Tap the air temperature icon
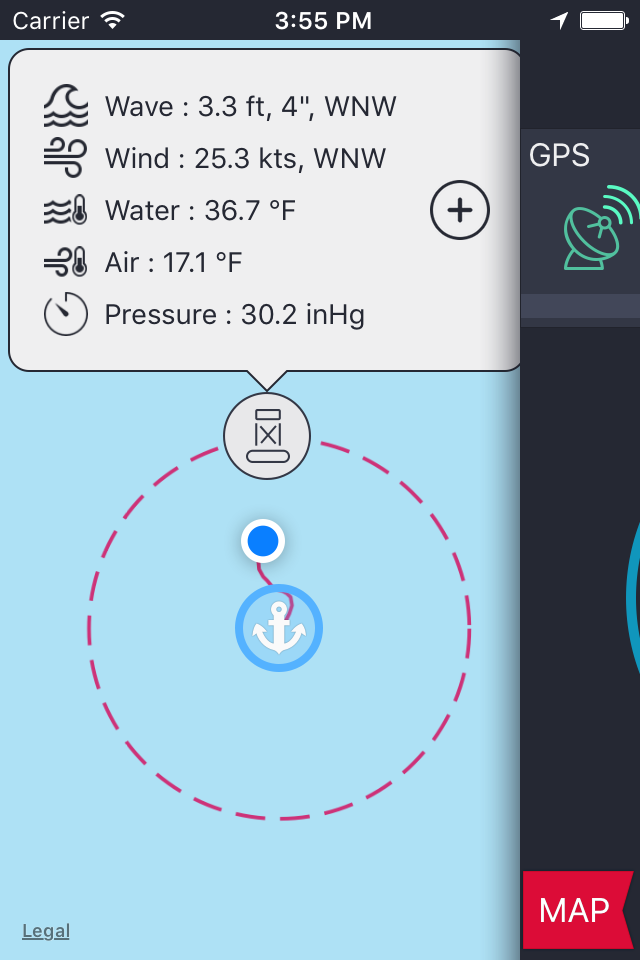This screenshot has height=960, width=640. (x=66, y=262)
